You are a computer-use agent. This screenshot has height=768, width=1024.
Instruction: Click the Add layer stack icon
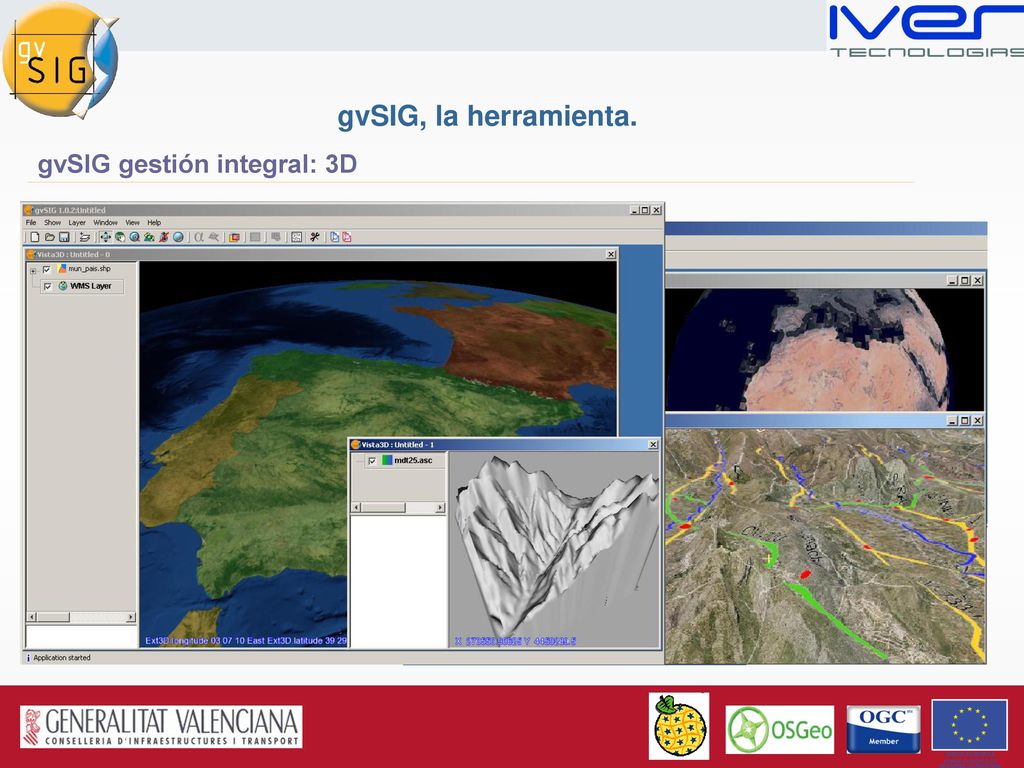(x=85, y=237)
